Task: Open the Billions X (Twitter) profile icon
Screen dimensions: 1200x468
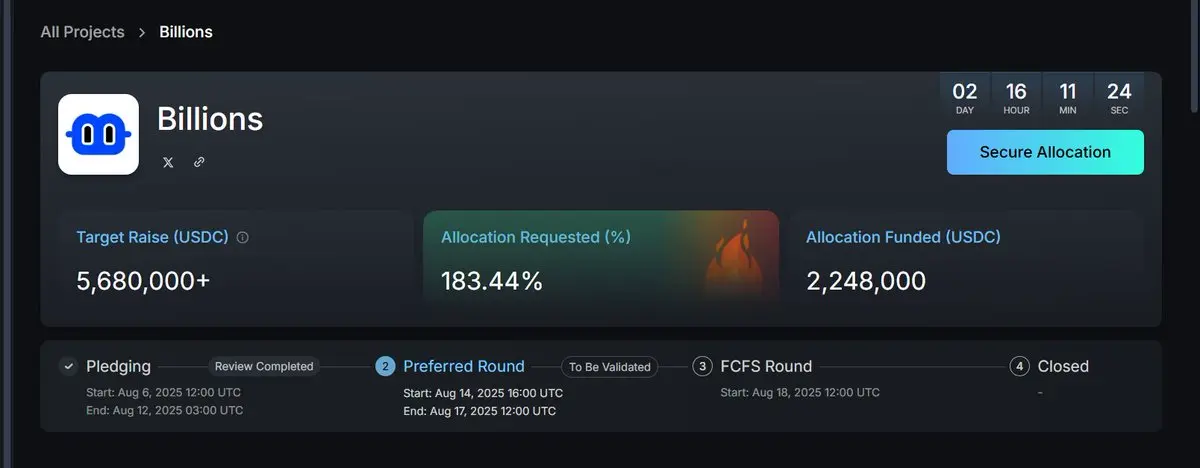Action: tap(168, 162)
